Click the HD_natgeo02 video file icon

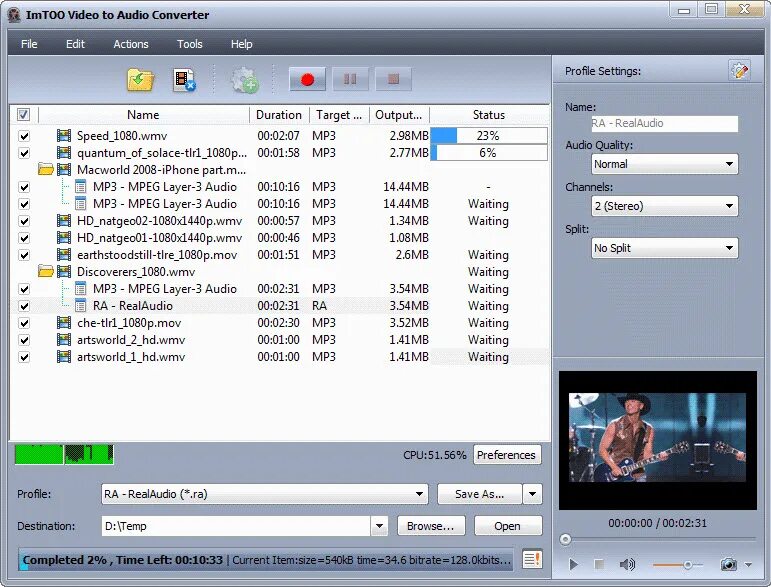pyautogui.click(x=63, y=221)
